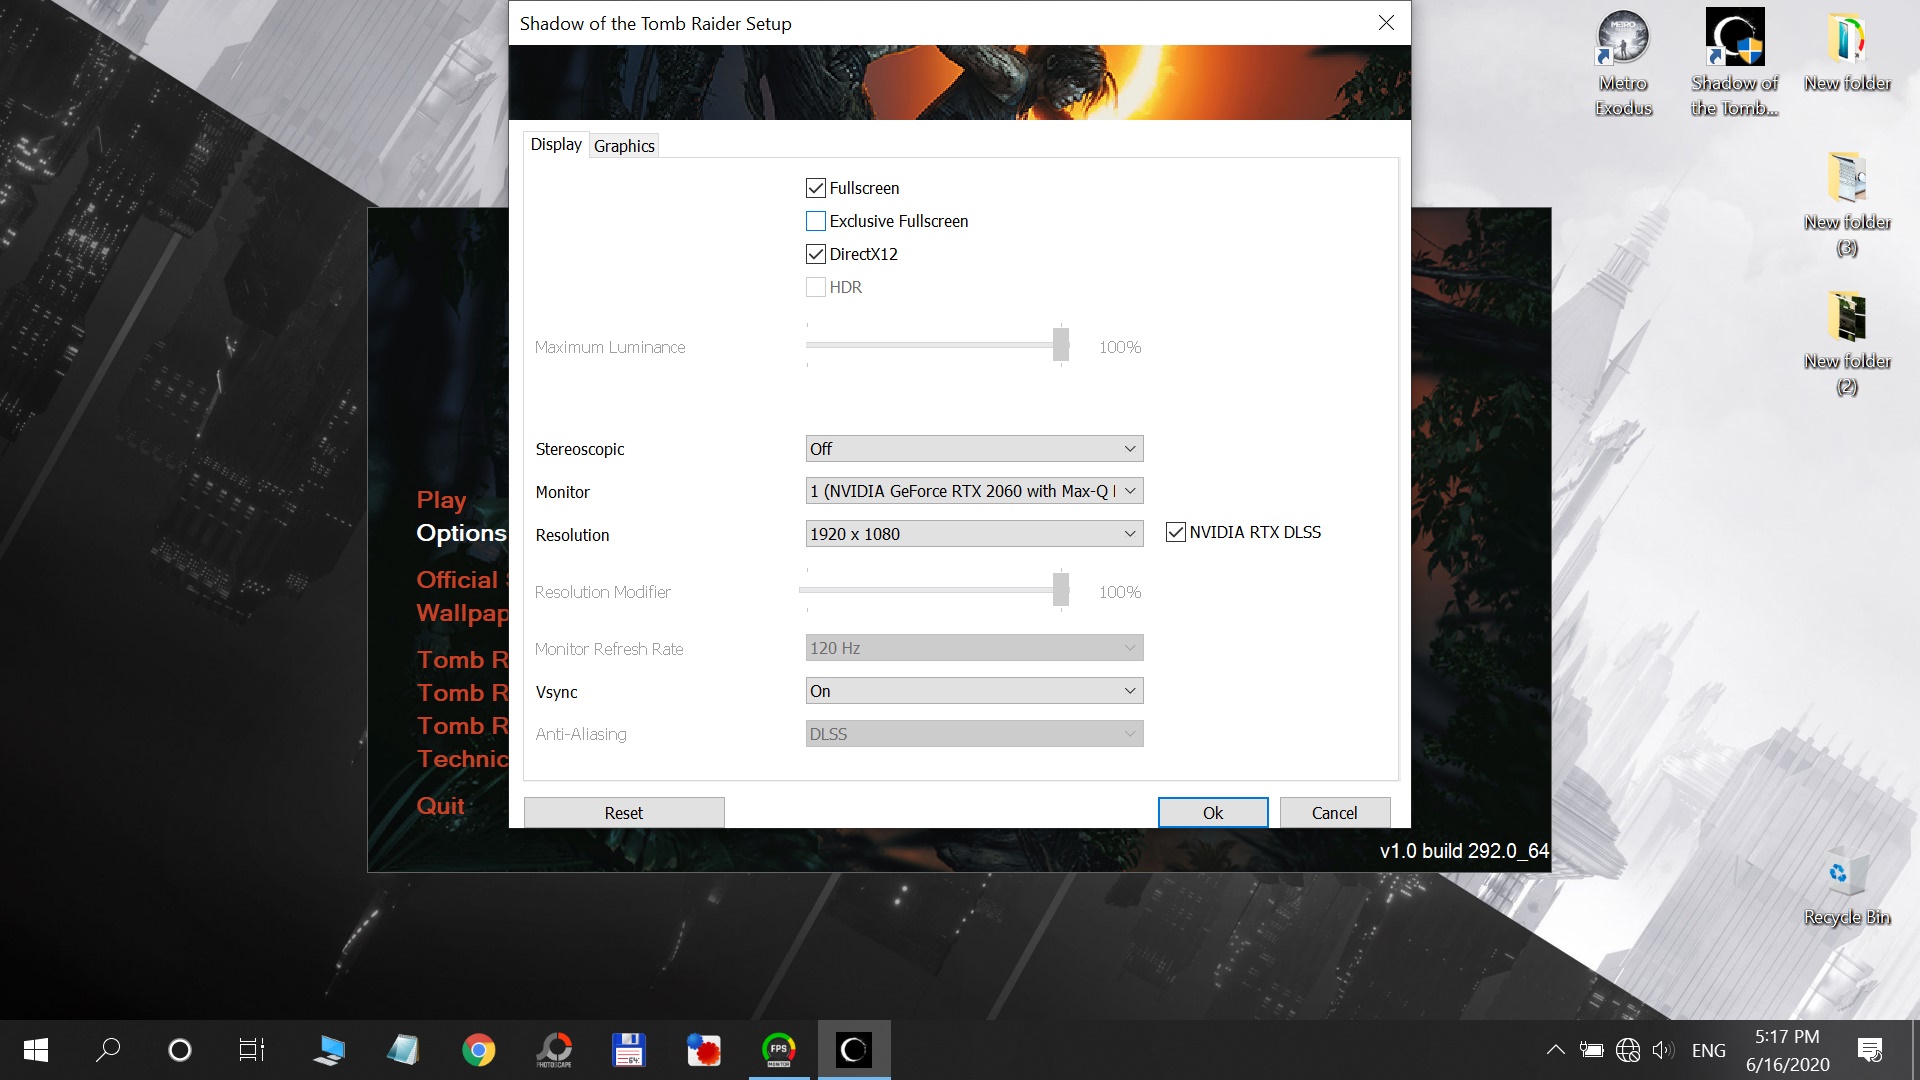Click the Resolution Modifier slider handle
The height and width of the screenshot is (1080, 1920).
[1061, 590]
